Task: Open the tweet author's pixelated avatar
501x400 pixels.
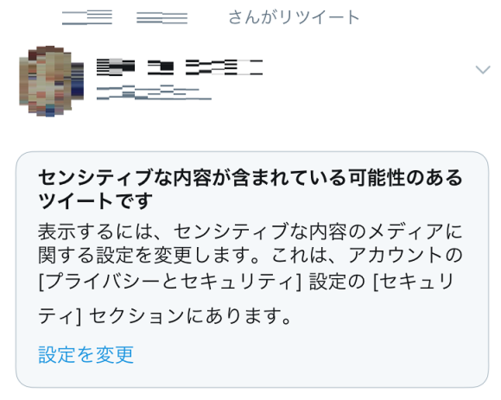Action: pyautogui.click(x=51, y=81)
